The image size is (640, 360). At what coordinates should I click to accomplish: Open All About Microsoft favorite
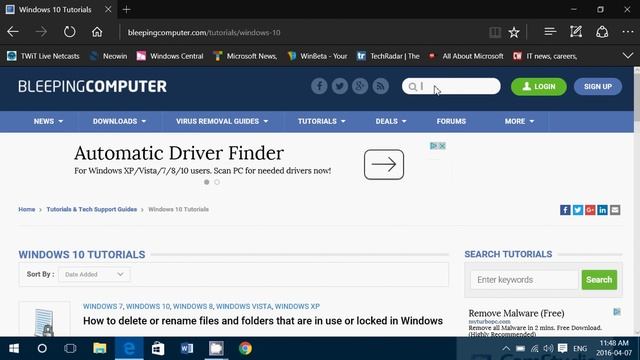pos(466,56)
